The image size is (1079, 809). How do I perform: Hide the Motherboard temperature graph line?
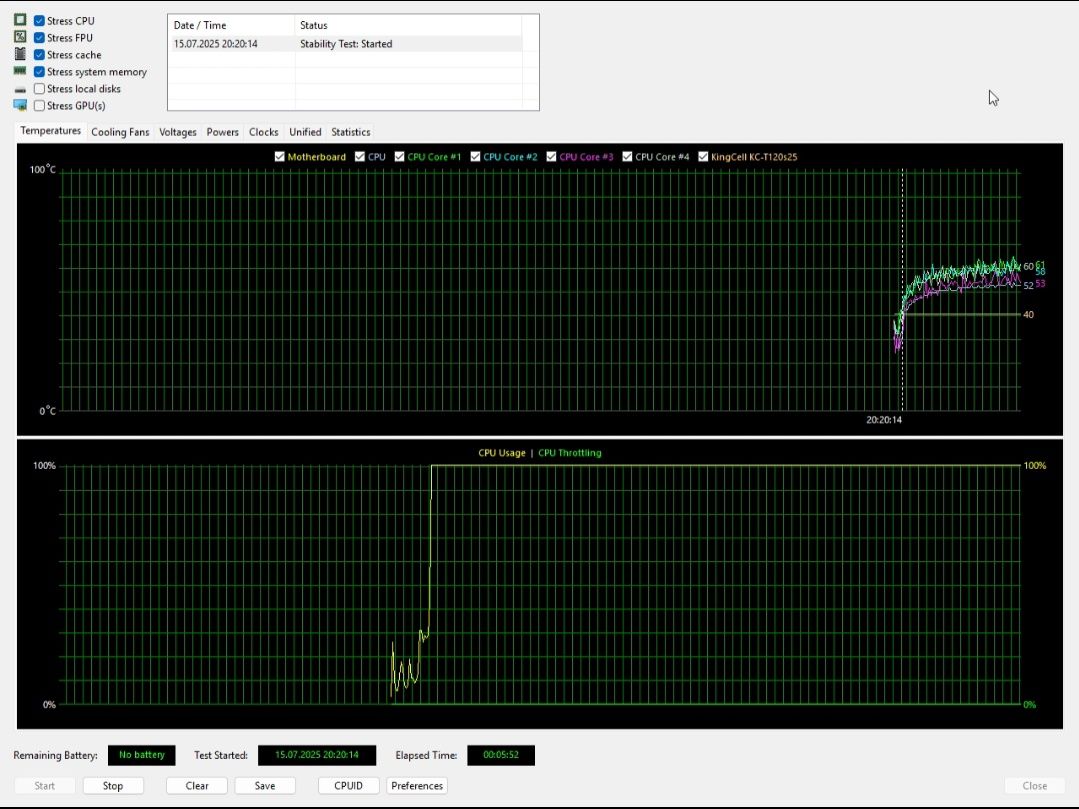pos(279,156)
